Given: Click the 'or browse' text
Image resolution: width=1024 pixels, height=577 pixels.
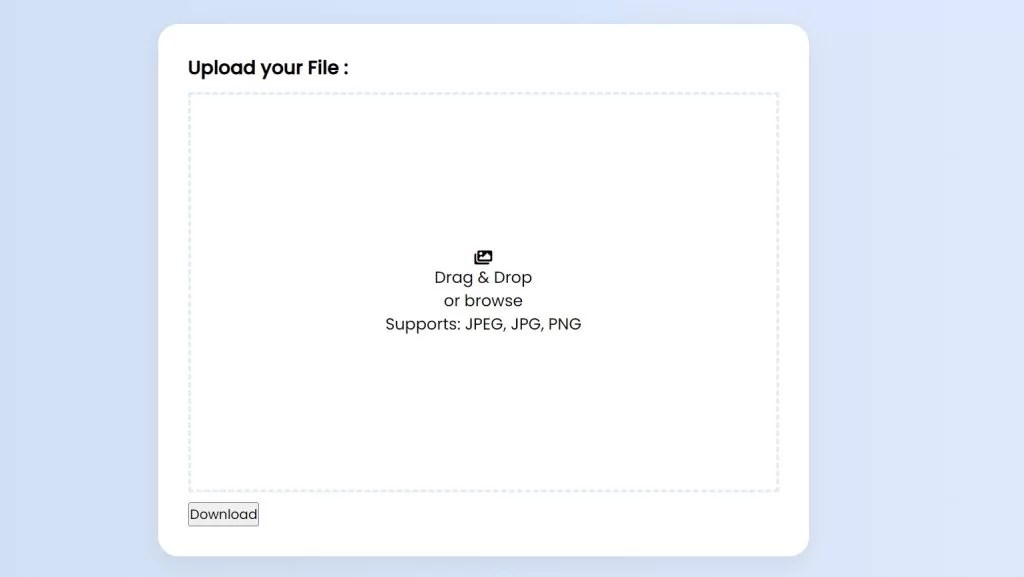Looking at the screenshot, I should click(483, 300).
